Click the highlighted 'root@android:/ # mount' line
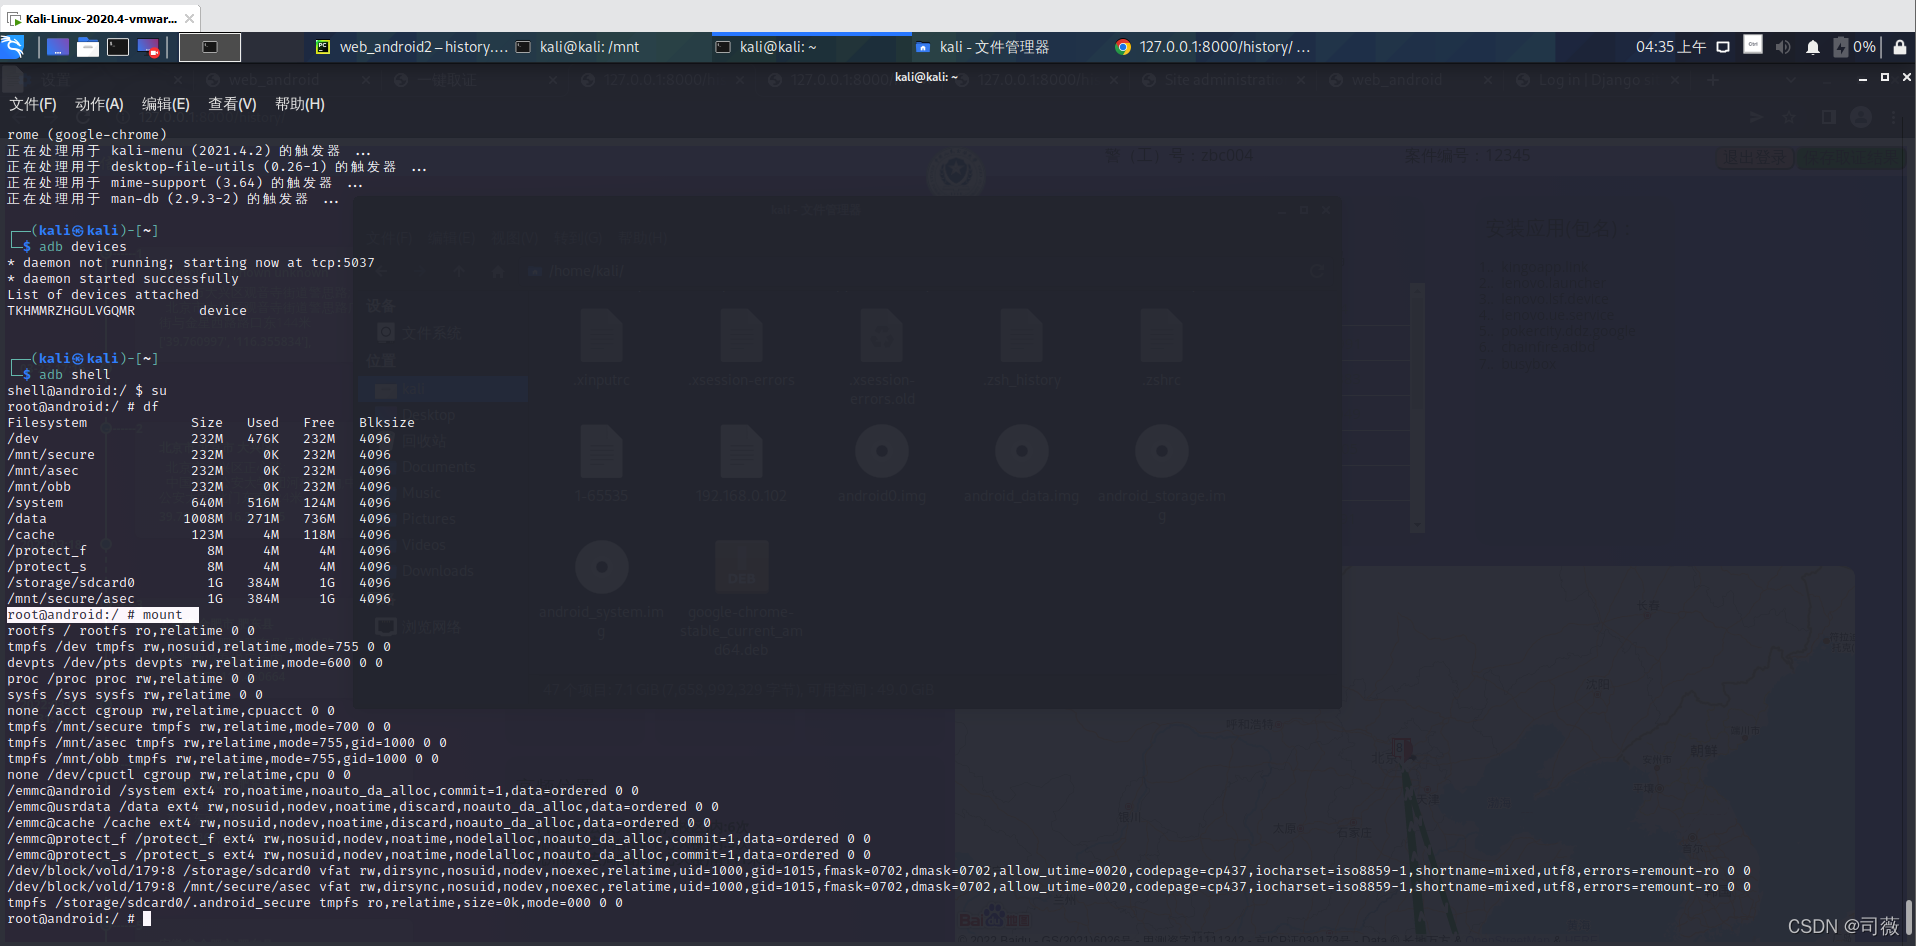This screenshot has width=1916, height=946. click(x=103, y=615)
